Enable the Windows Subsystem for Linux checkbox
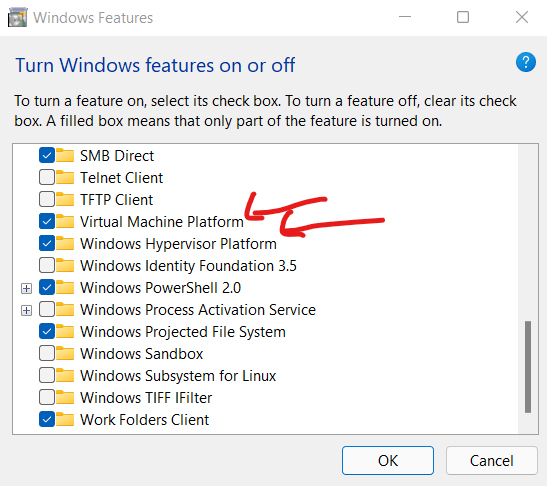The width and height of the screenshot is (547, 486). click(x=47, y=375)
